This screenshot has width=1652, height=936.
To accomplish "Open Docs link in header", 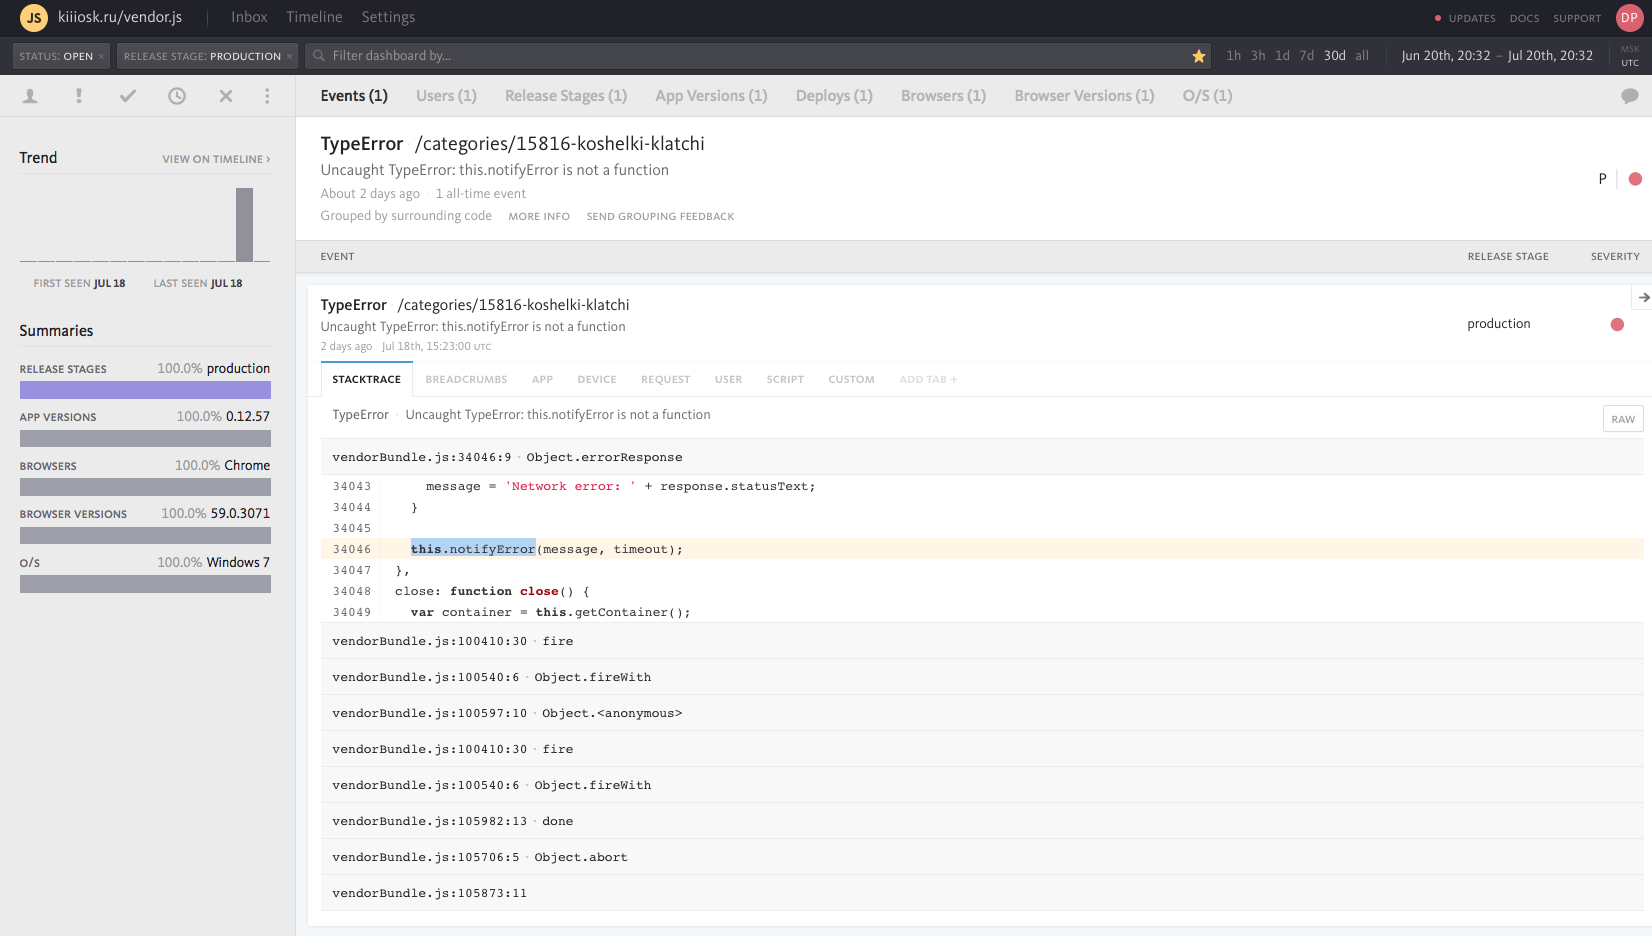I will point(1524,18).
